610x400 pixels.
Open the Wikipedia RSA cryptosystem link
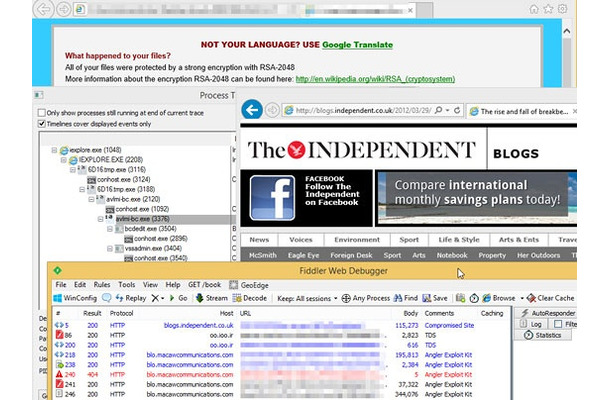[x=375, y=79]
